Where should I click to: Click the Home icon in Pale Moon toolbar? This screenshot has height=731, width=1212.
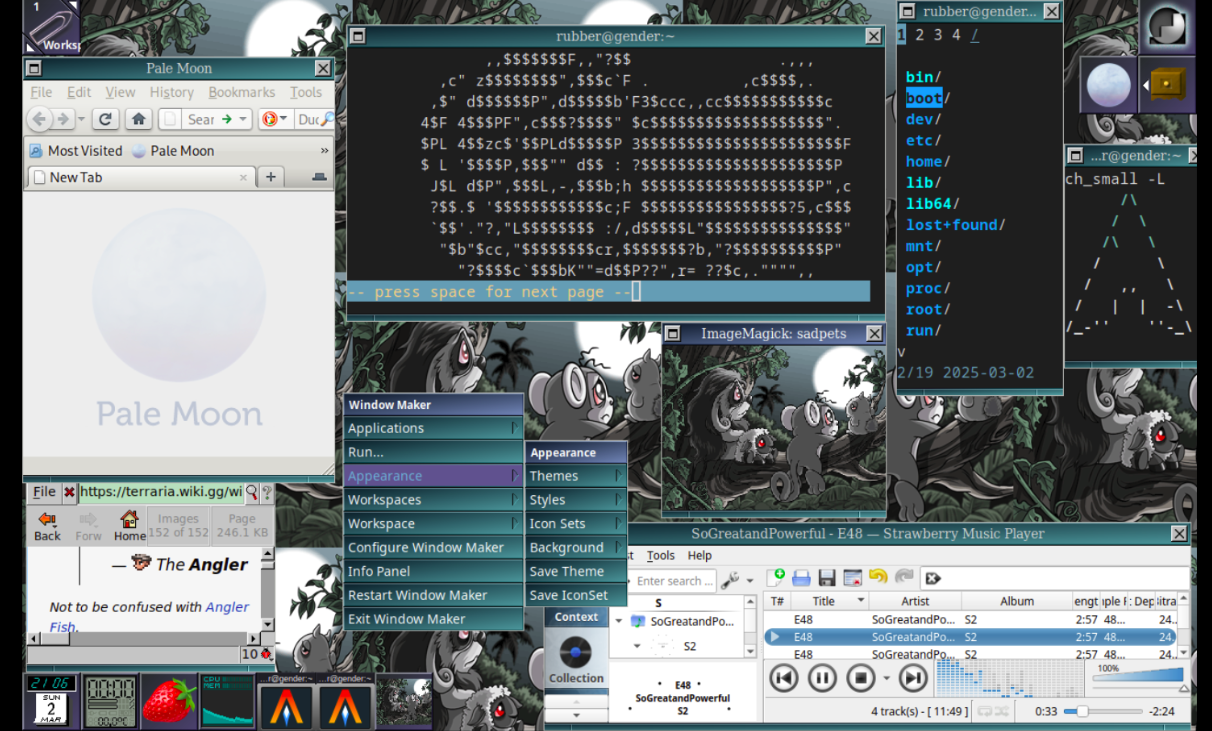coord(139,119)
